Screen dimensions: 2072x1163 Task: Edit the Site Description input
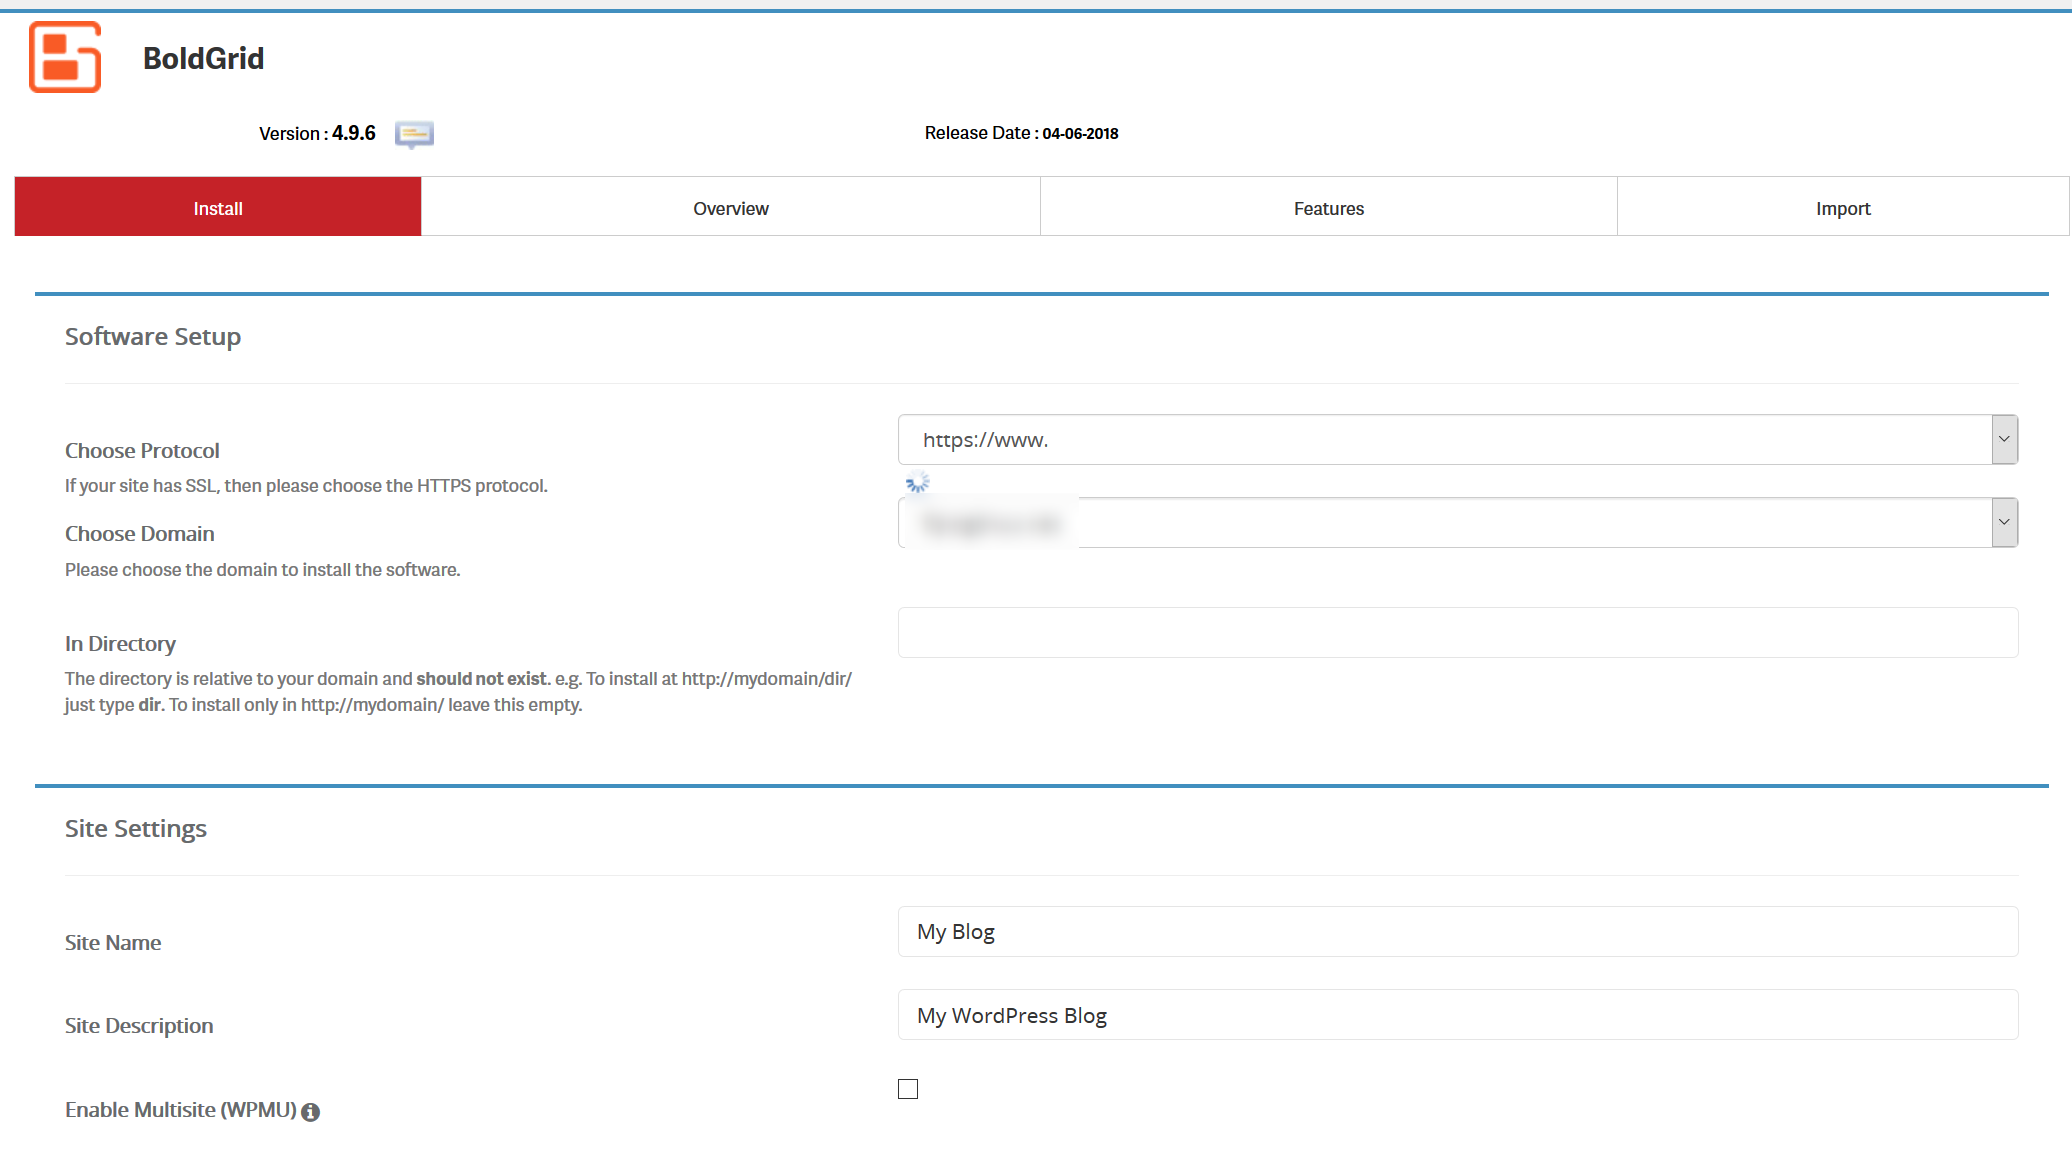[1457, 1015]
